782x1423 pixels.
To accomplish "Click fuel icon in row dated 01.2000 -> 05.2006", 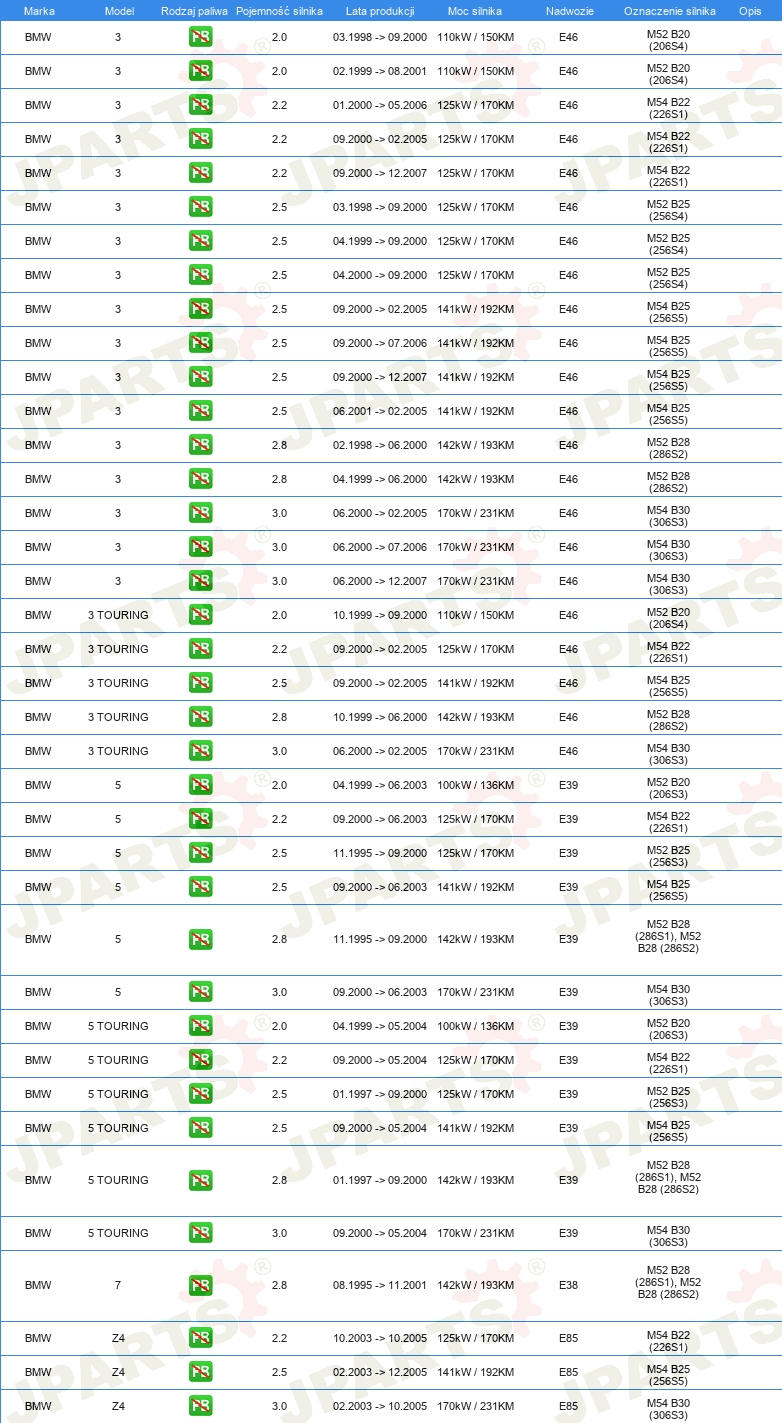I will [200, 105].
